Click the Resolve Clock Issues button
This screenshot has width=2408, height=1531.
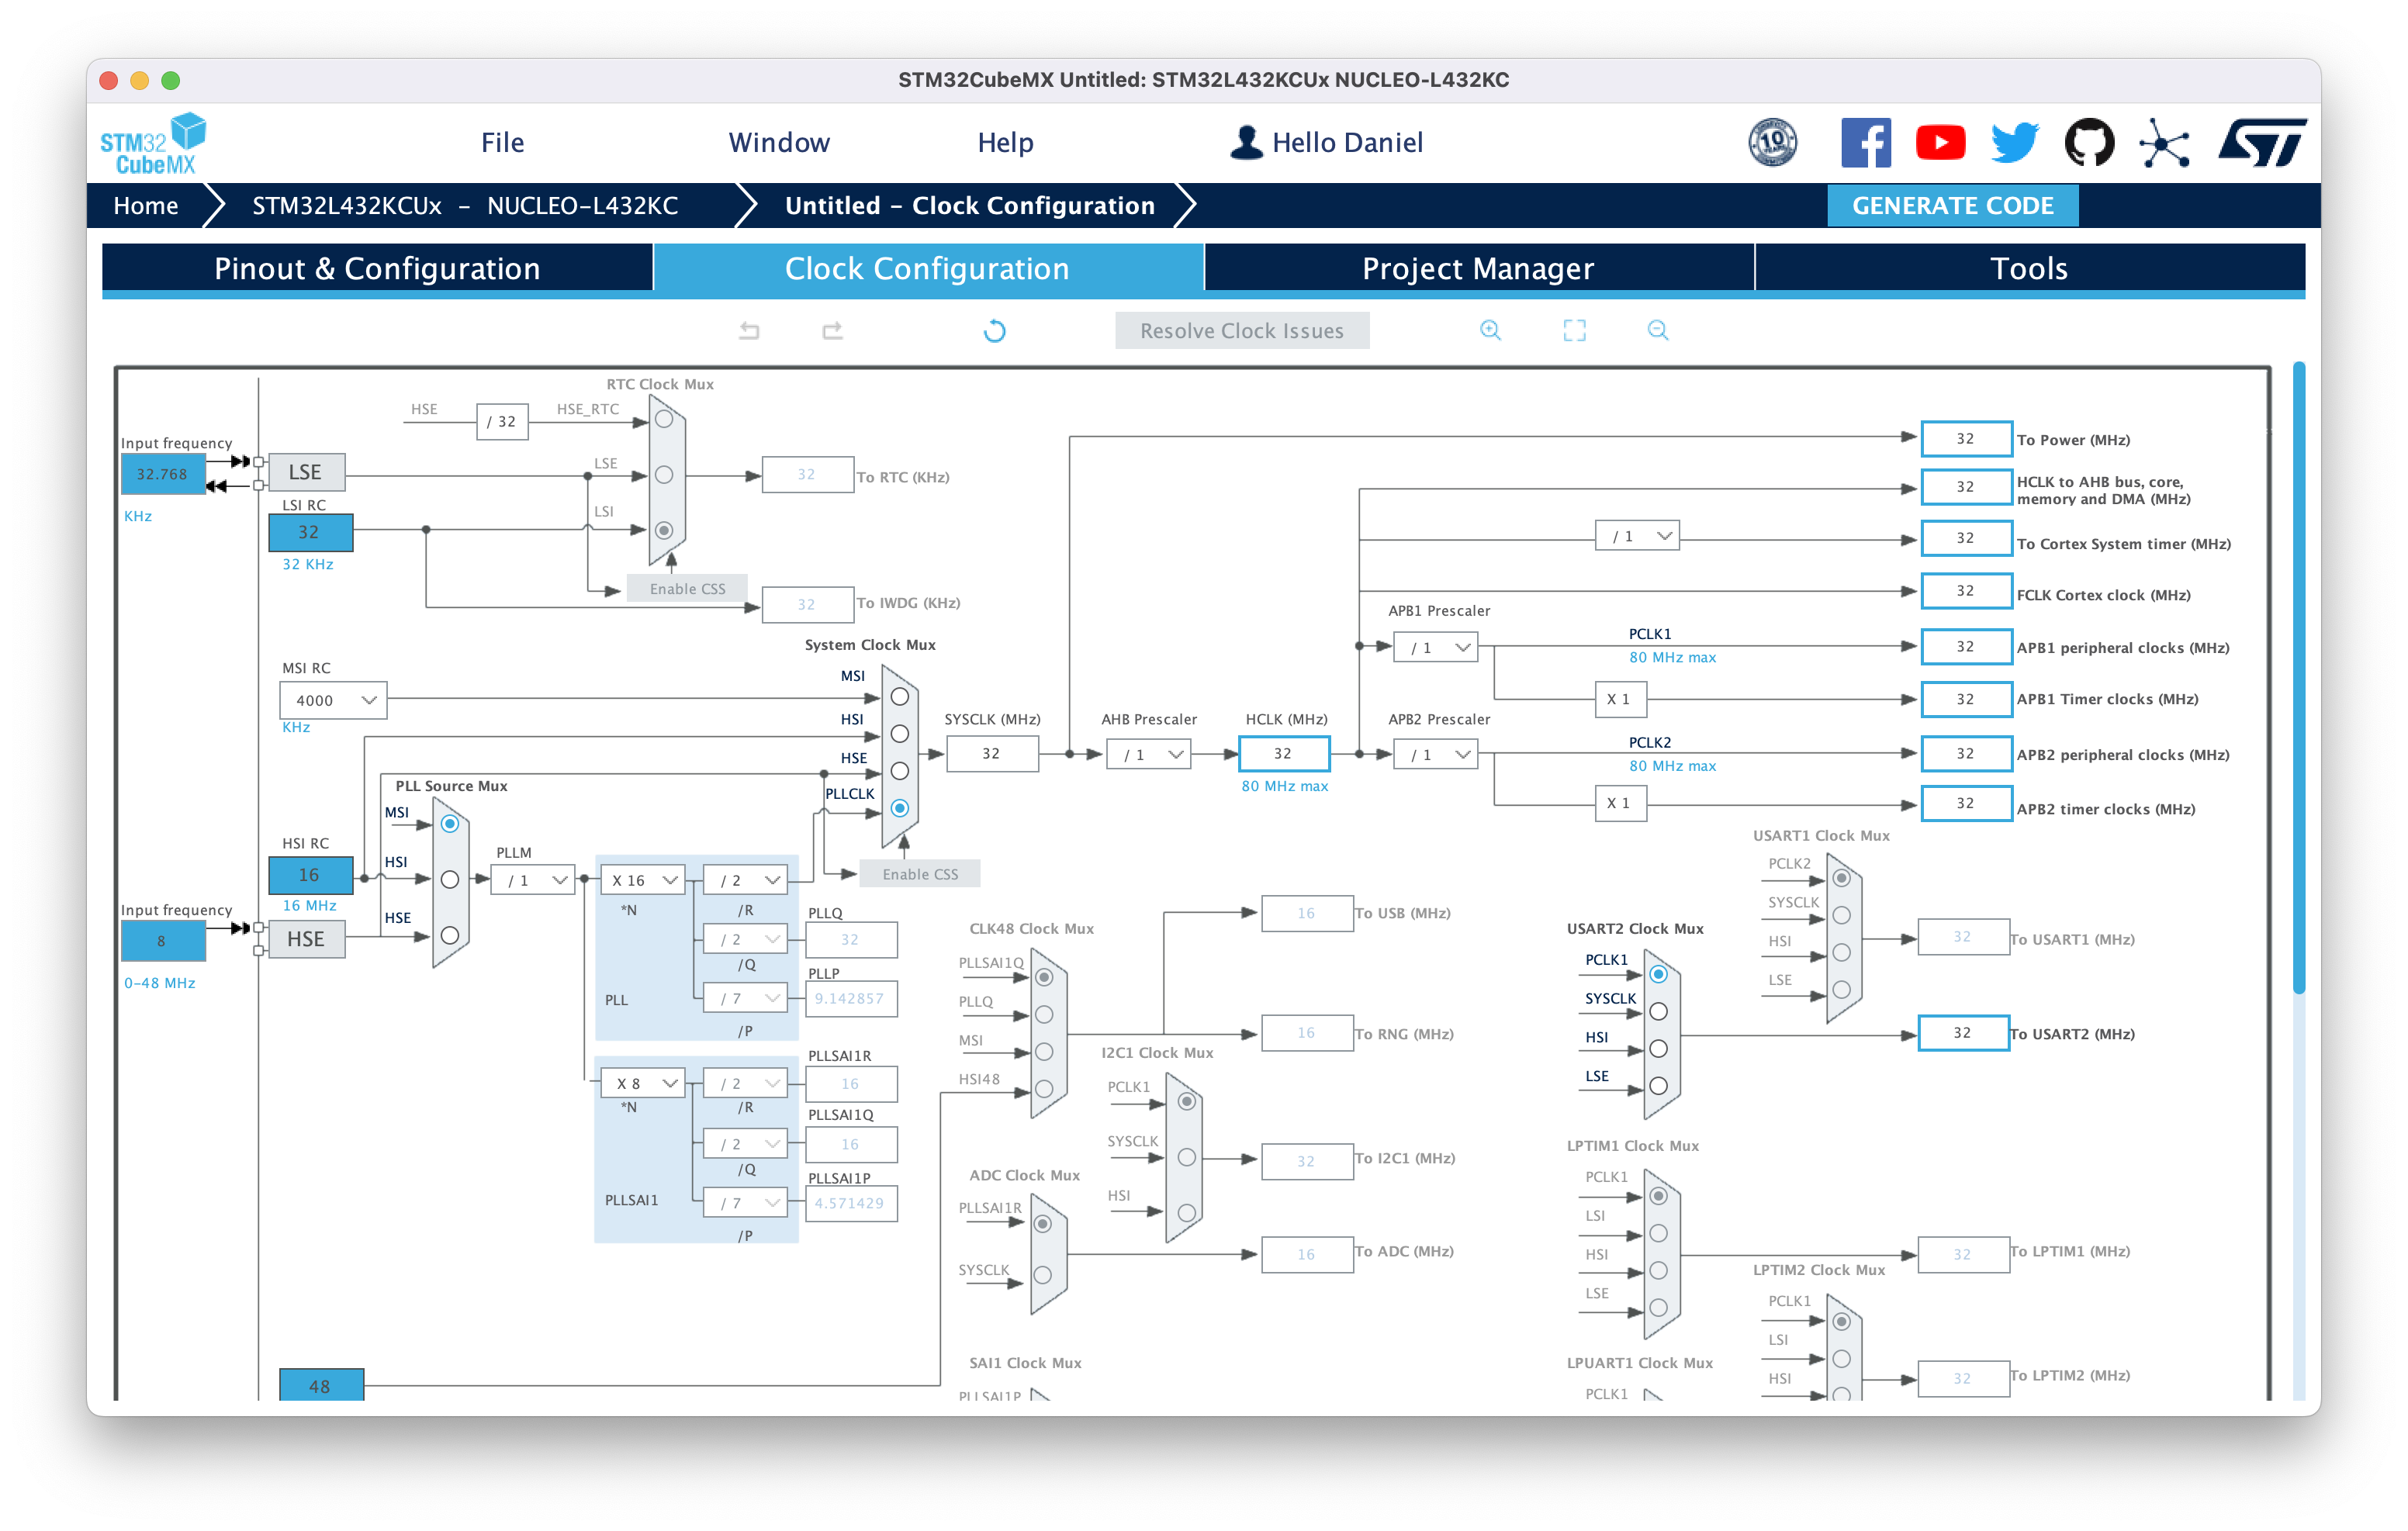[x=1242, y=330]
